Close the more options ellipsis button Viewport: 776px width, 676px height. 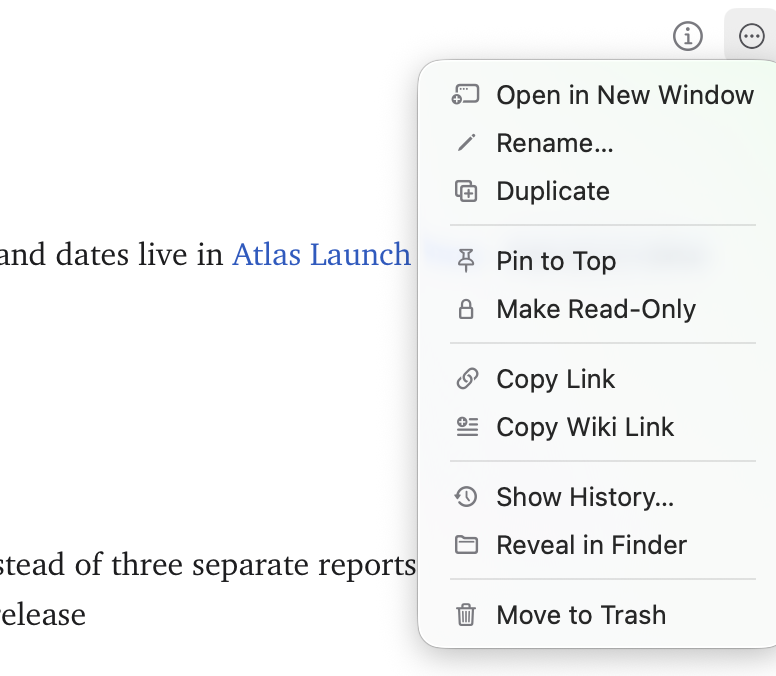(x=751, y=36)
